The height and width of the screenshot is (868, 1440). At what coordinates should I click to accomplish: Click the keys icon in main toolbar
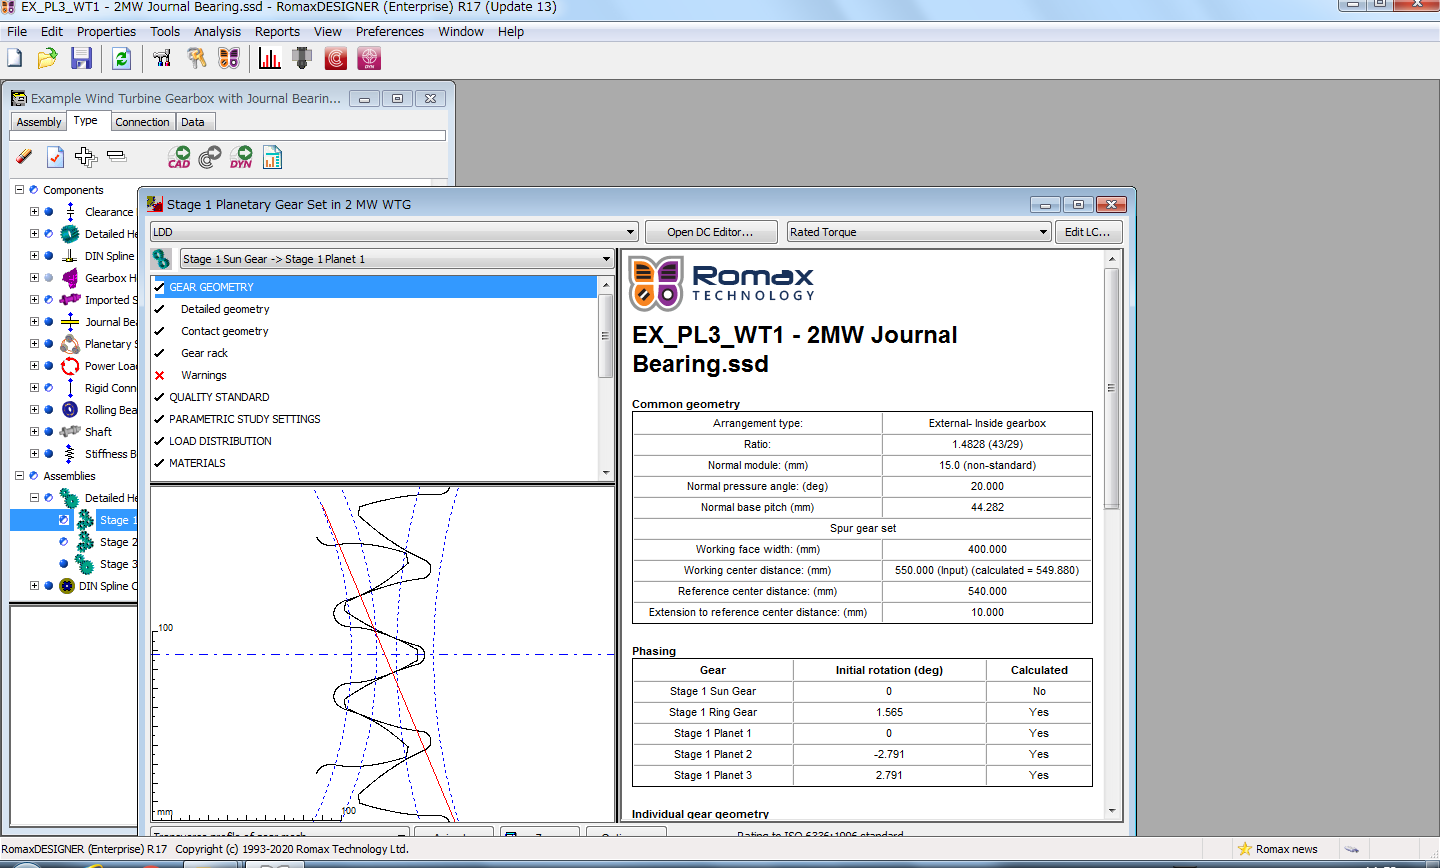point(196,59)
